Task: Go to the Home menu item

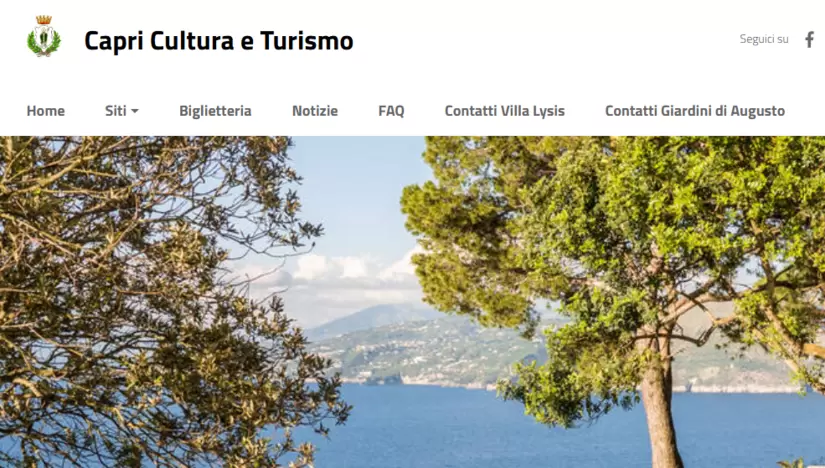Action: pyautogui.click(x=46, y=111)
